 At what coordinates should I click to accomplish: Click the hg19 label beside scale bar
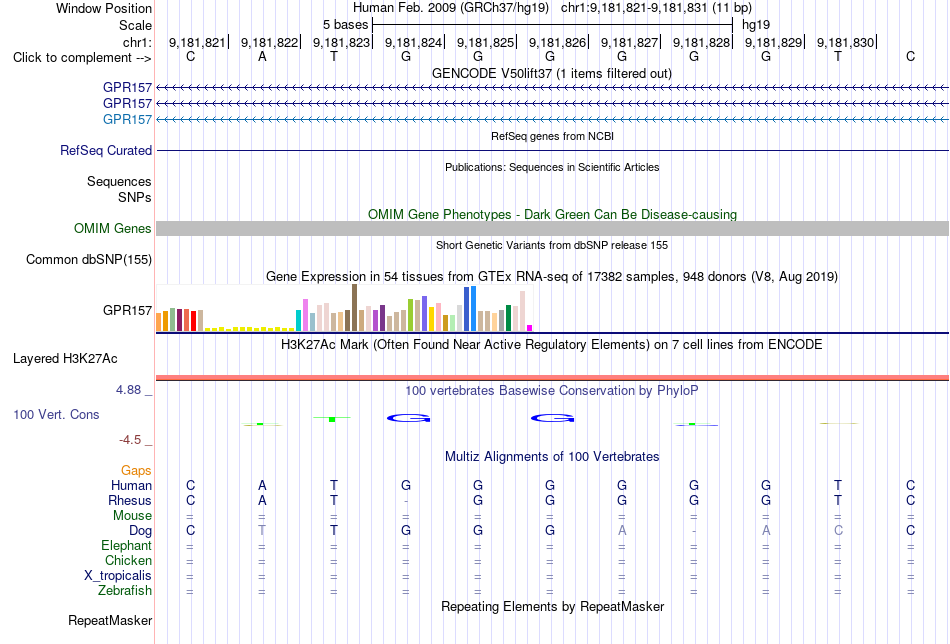click(x=756, y=25)
